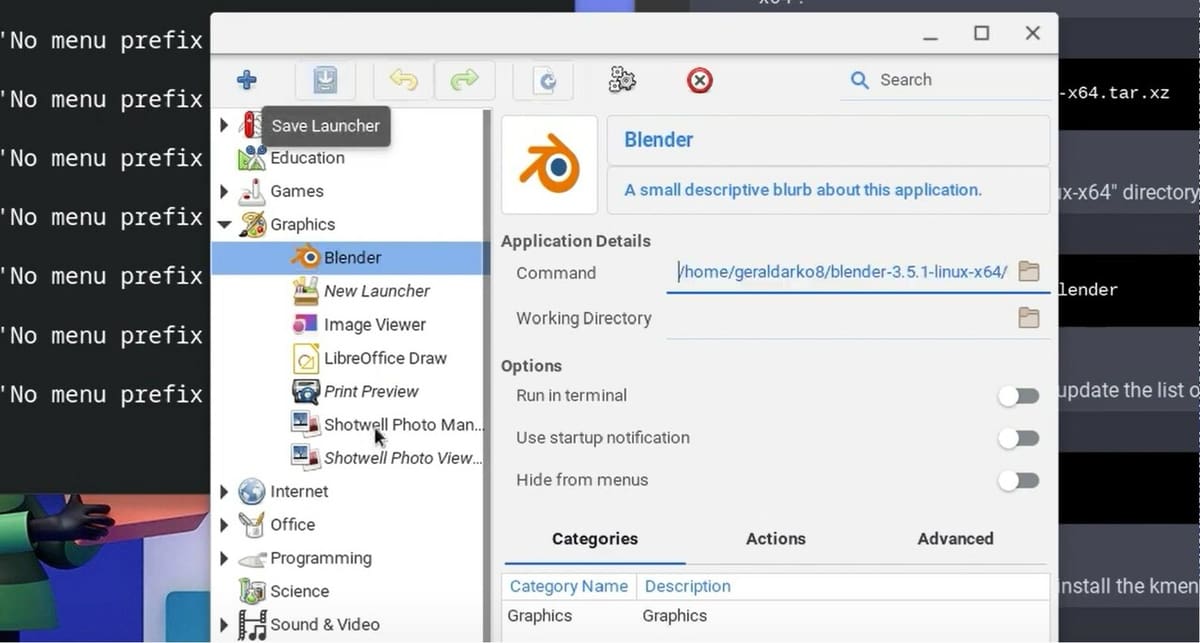1200x643 pixels.
Task: Click the Games joystick category icon
Action: [x=252, y=190]
